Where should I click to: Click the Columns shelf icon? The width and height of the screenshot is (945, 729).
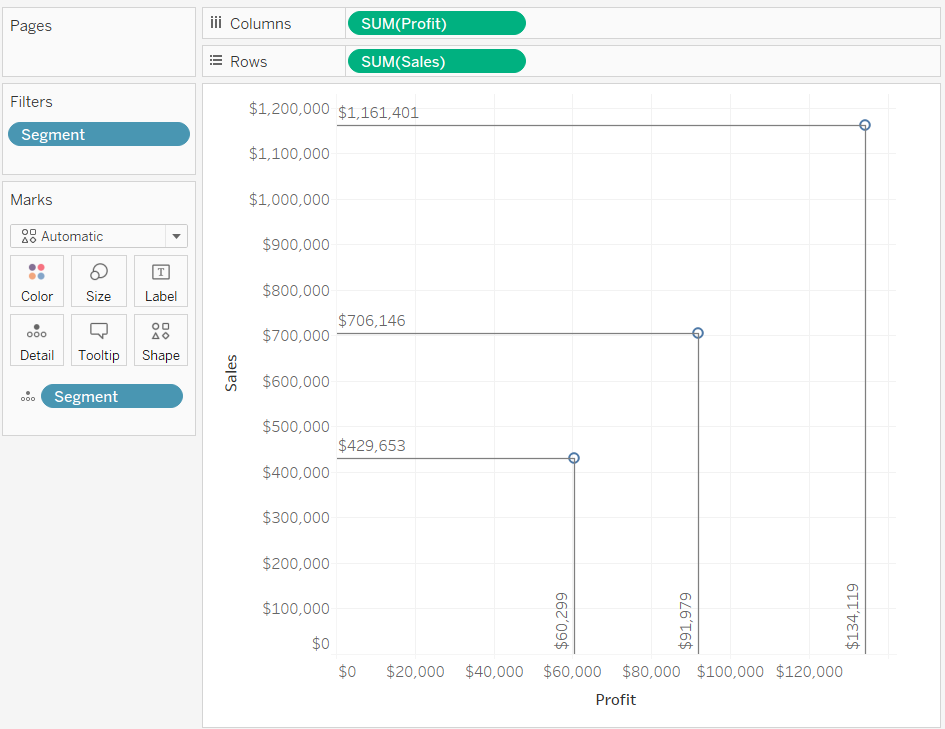pyautogui.click(x=216, y=23)
